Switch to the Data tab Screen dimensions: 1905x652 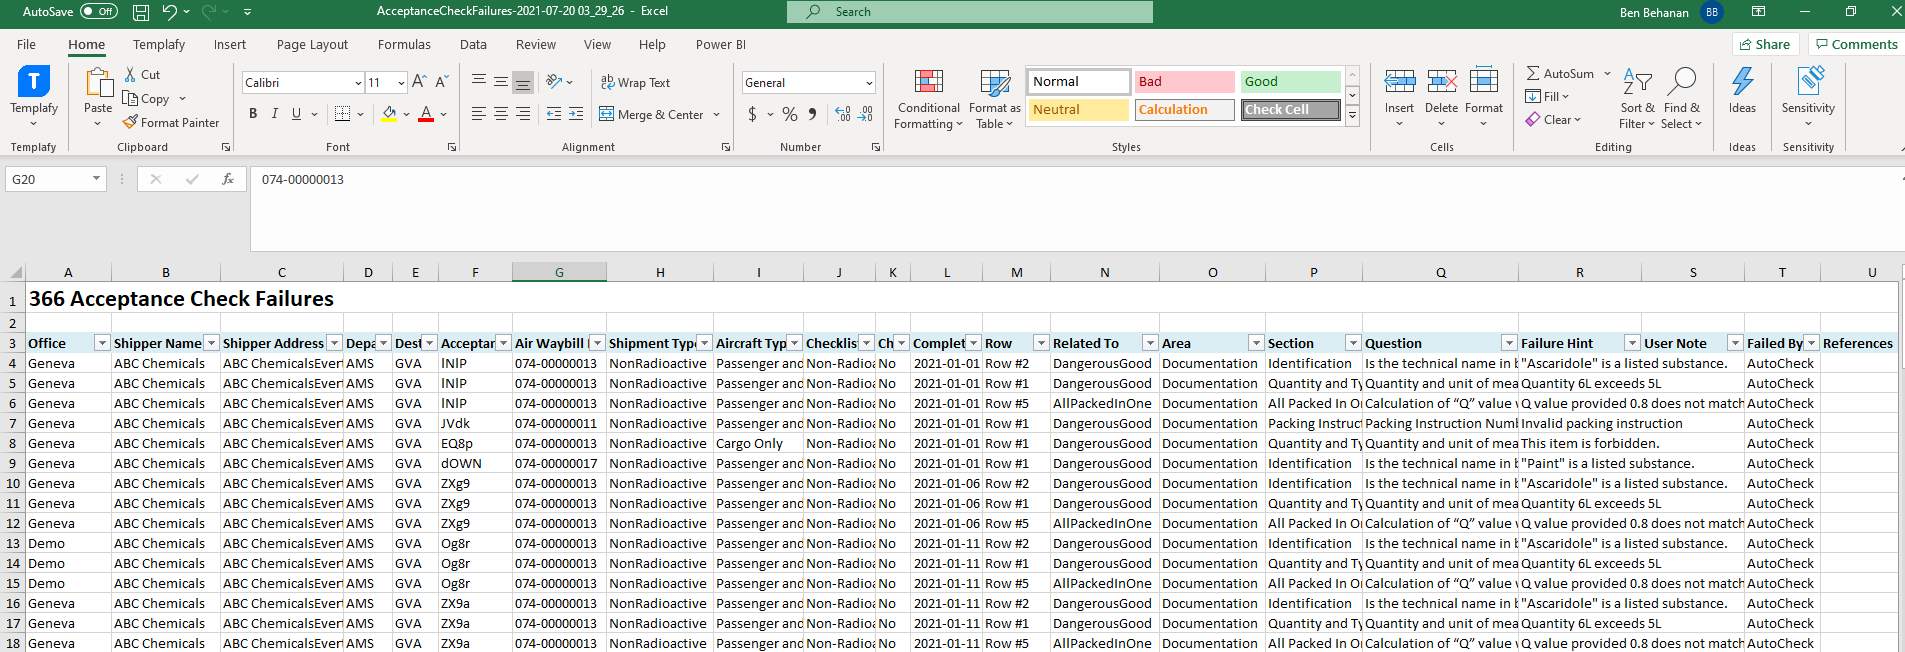(x=473, y=45)
